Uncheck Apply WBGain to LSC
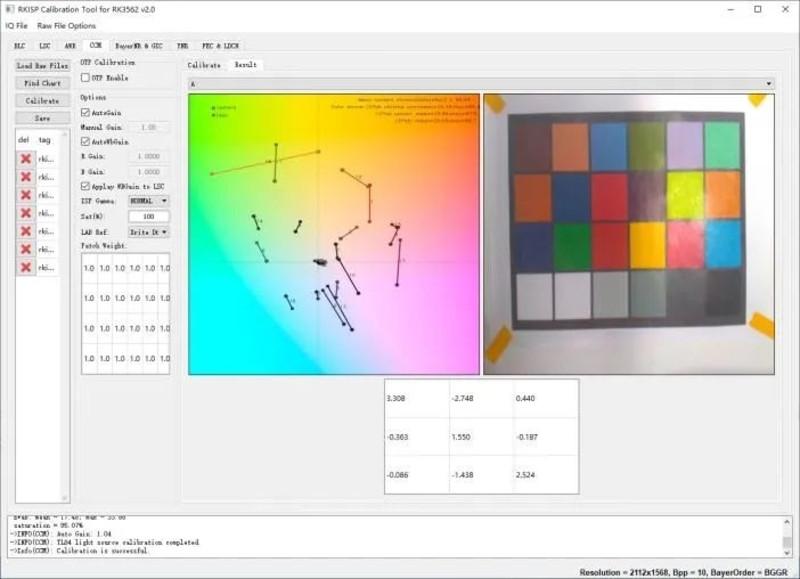 coord(85,186)
